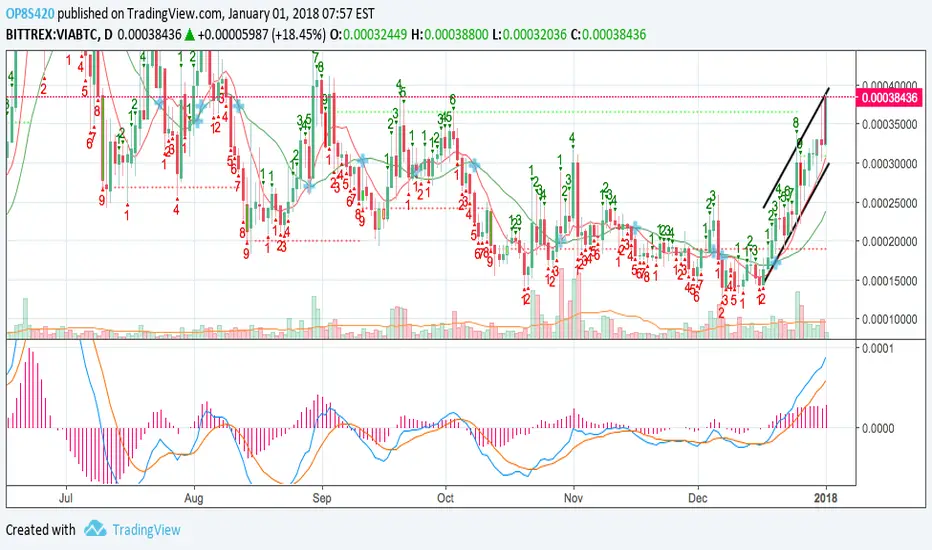Viewport: 932px width, 550px height.
Task: Select the L:0.00032036 low value
Action: pyautogui.click(x=530, y=34)
